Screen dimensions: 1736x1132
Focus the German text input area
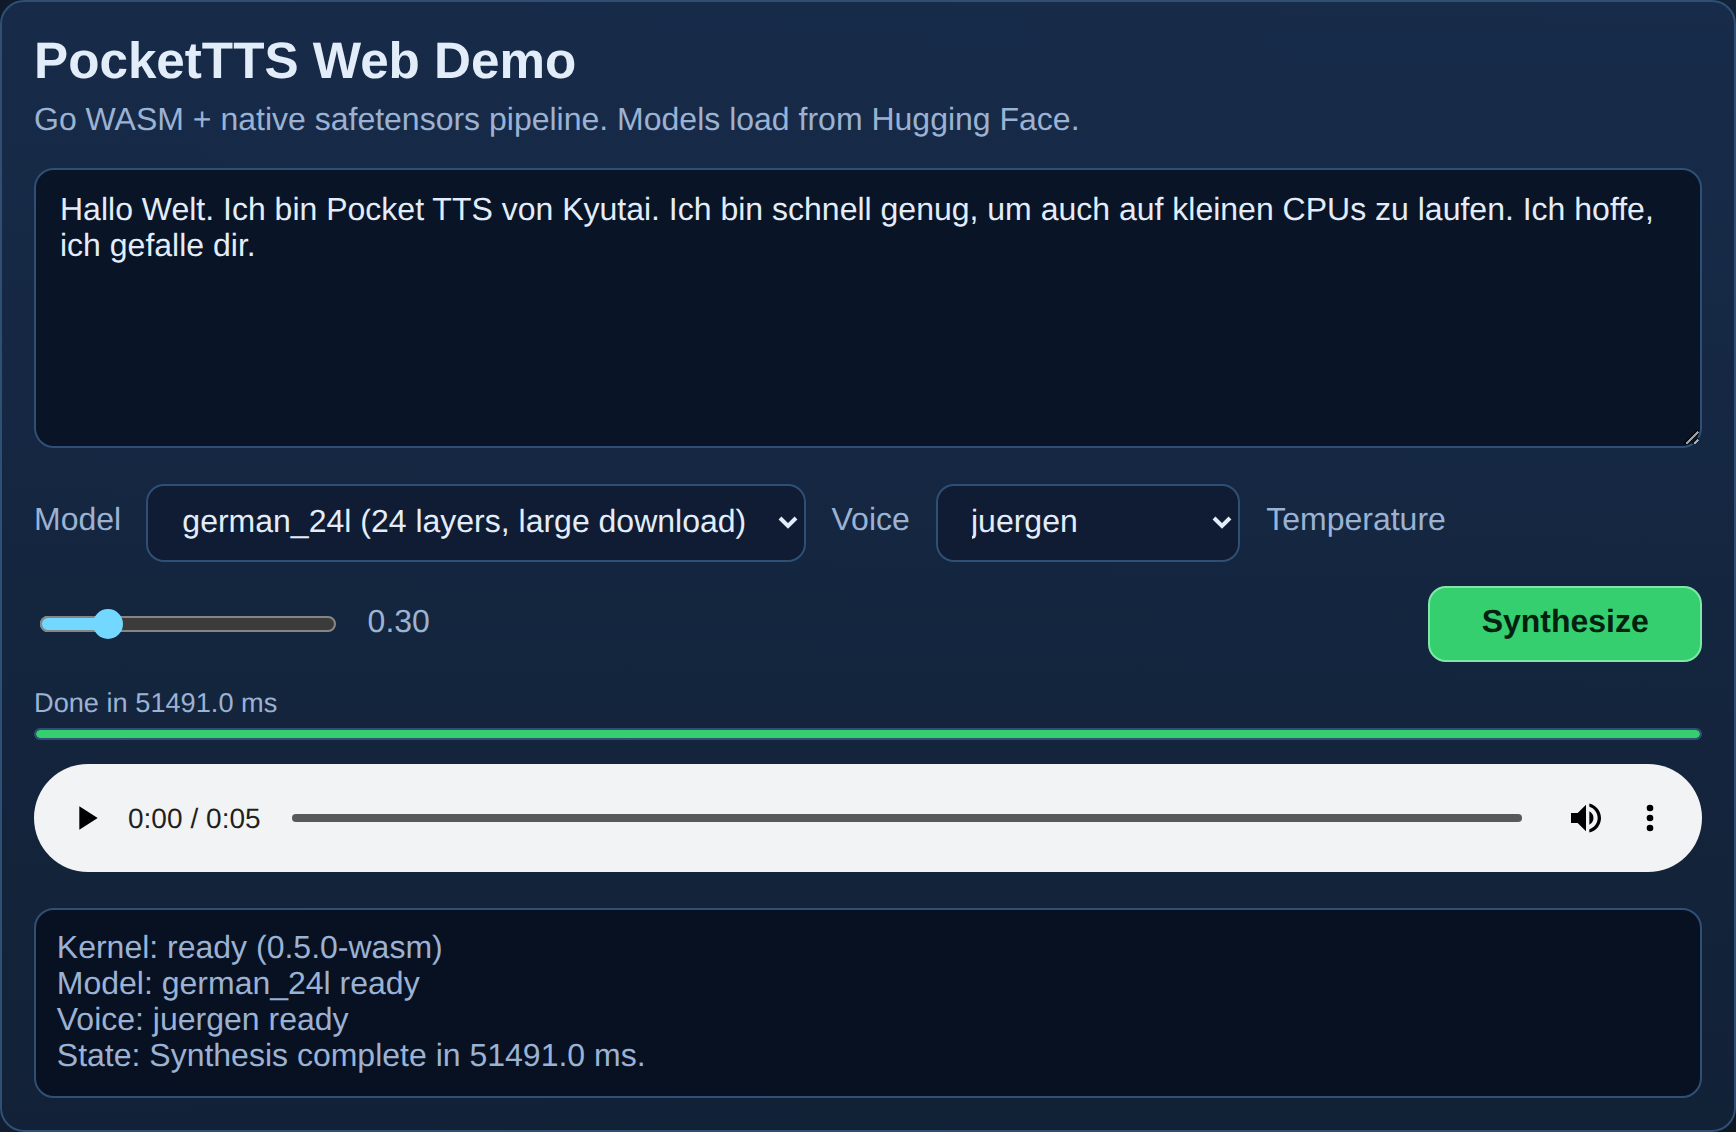868,308
